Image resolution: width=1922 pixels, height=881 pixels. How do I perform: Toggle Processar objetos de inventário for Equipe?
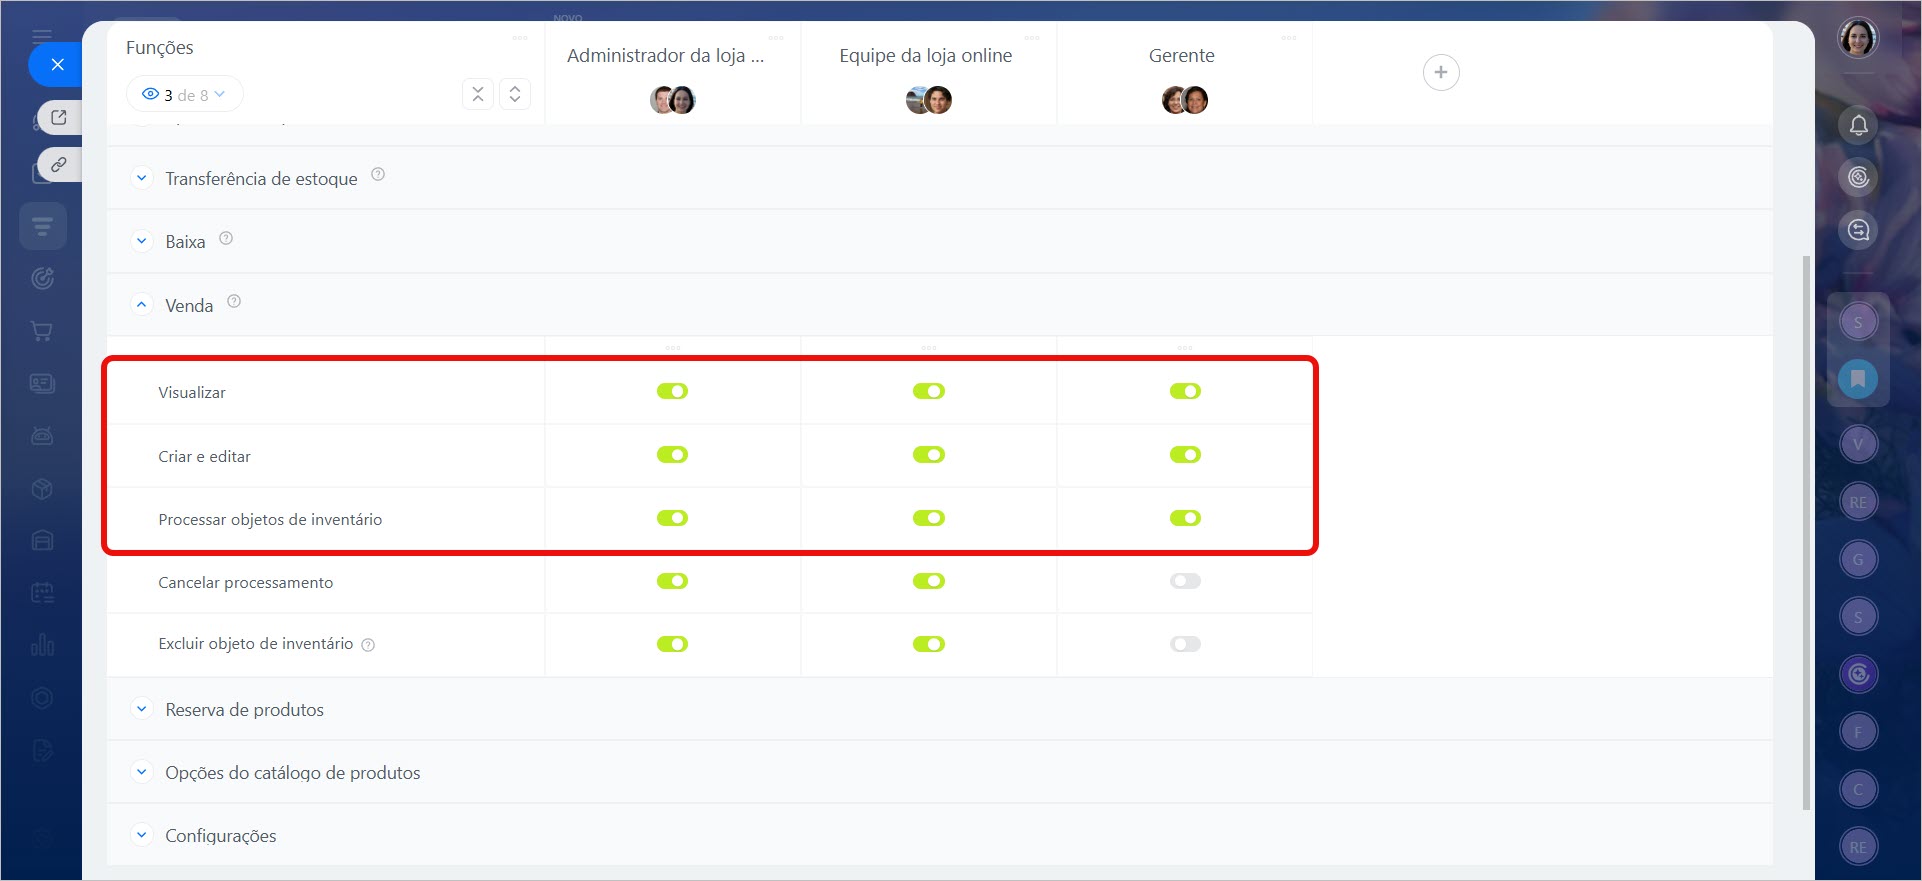pos(929,518)
